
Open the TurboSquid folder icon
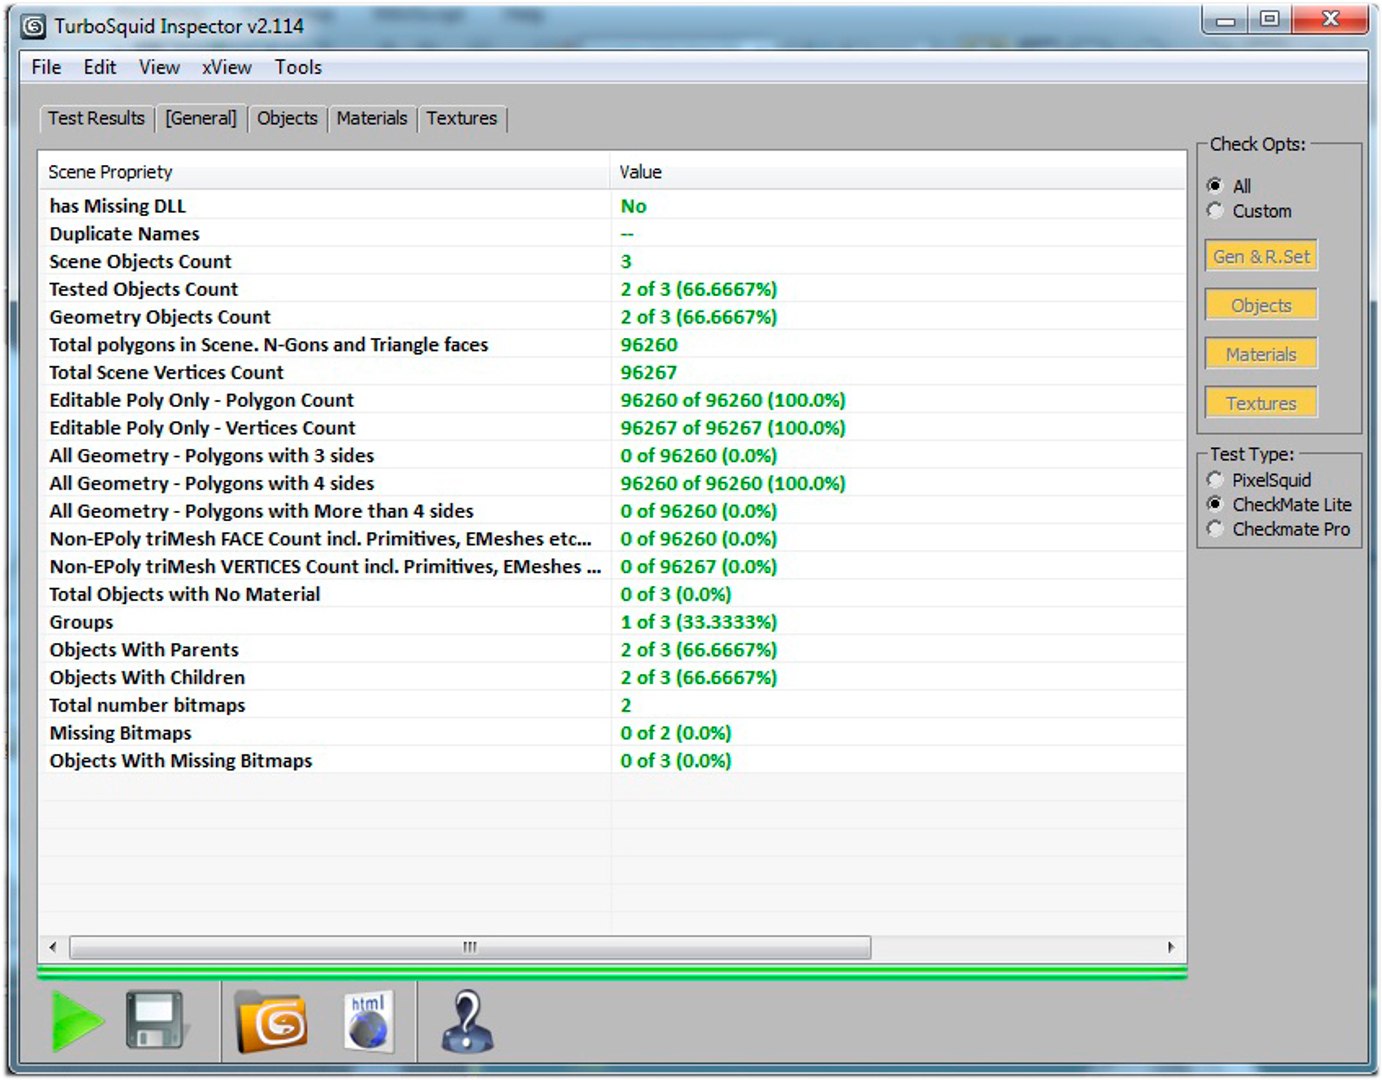271,1022
